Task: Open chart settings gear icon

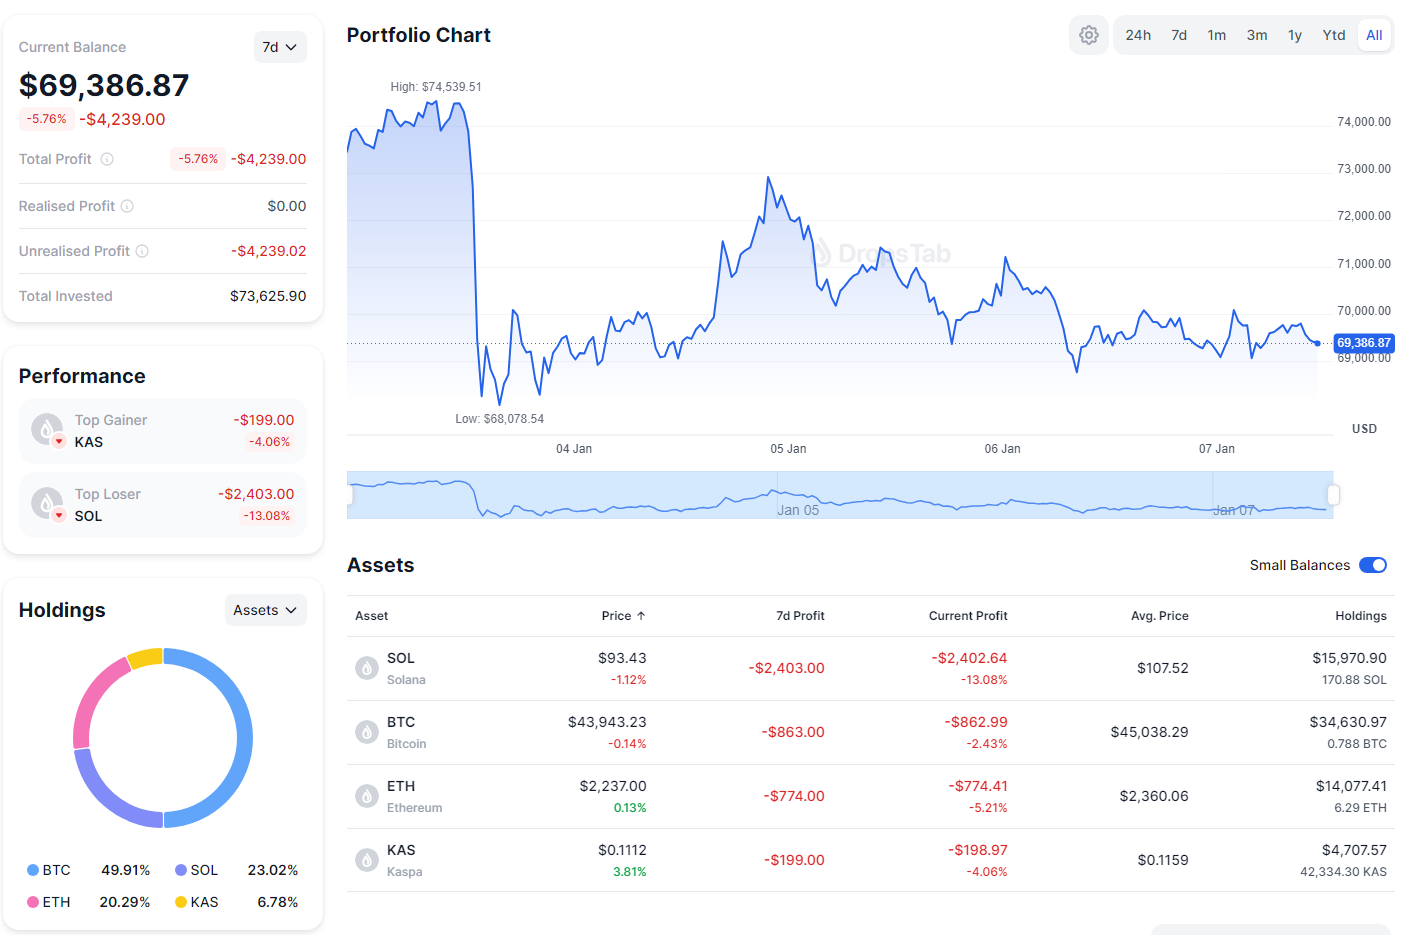Action: pyautogui.click(x=1089, y=35)
